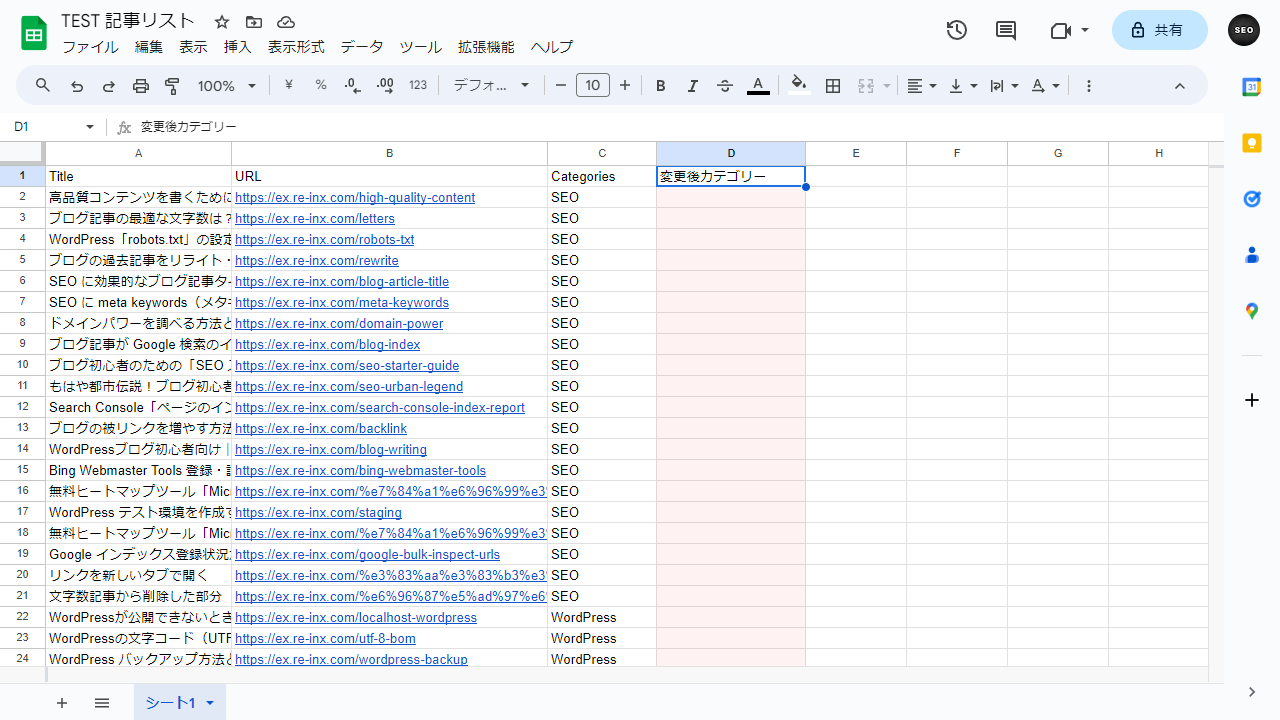Toggle italic formatting
Screen dimensions: 1280x720
tap(693, 86)
